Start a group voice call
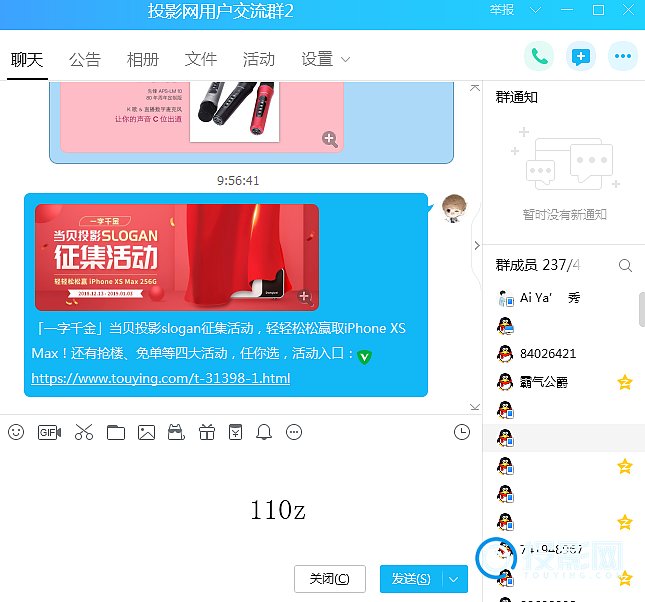The image size is (645, 602). tap(539, 56)
